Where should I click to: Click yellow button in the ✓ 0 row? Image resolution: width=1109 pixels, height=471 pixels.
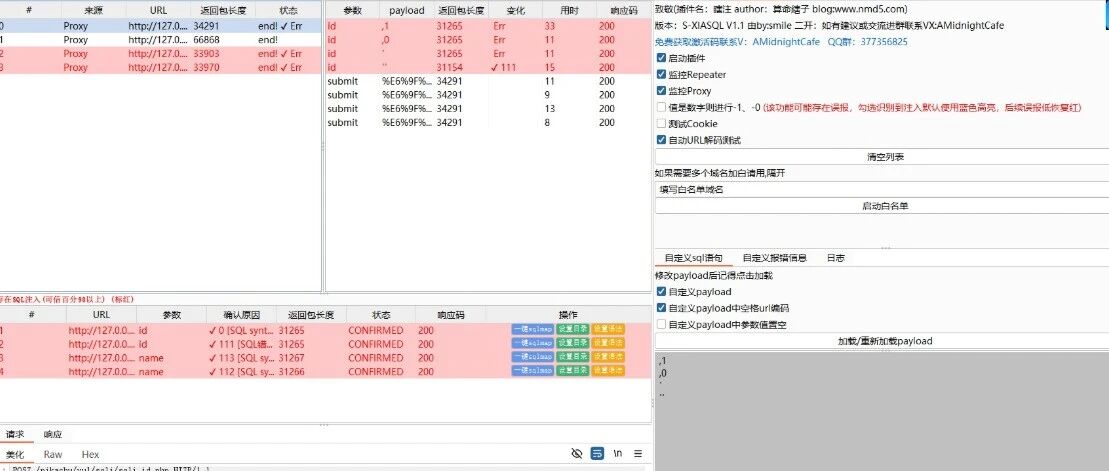coord(608,330)
